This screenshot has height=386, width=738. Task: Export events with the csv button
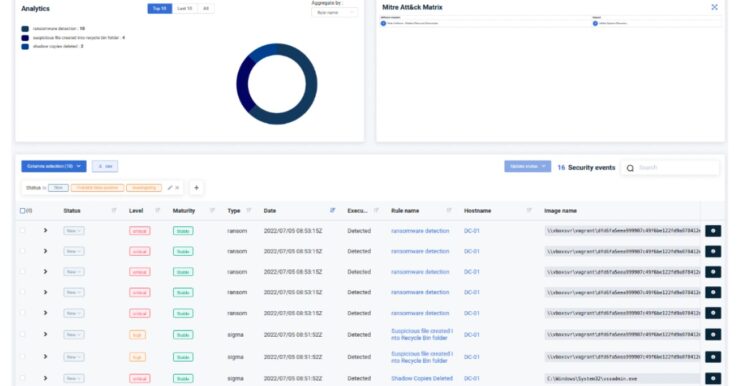pyautogui.click(x=105, y=166)
